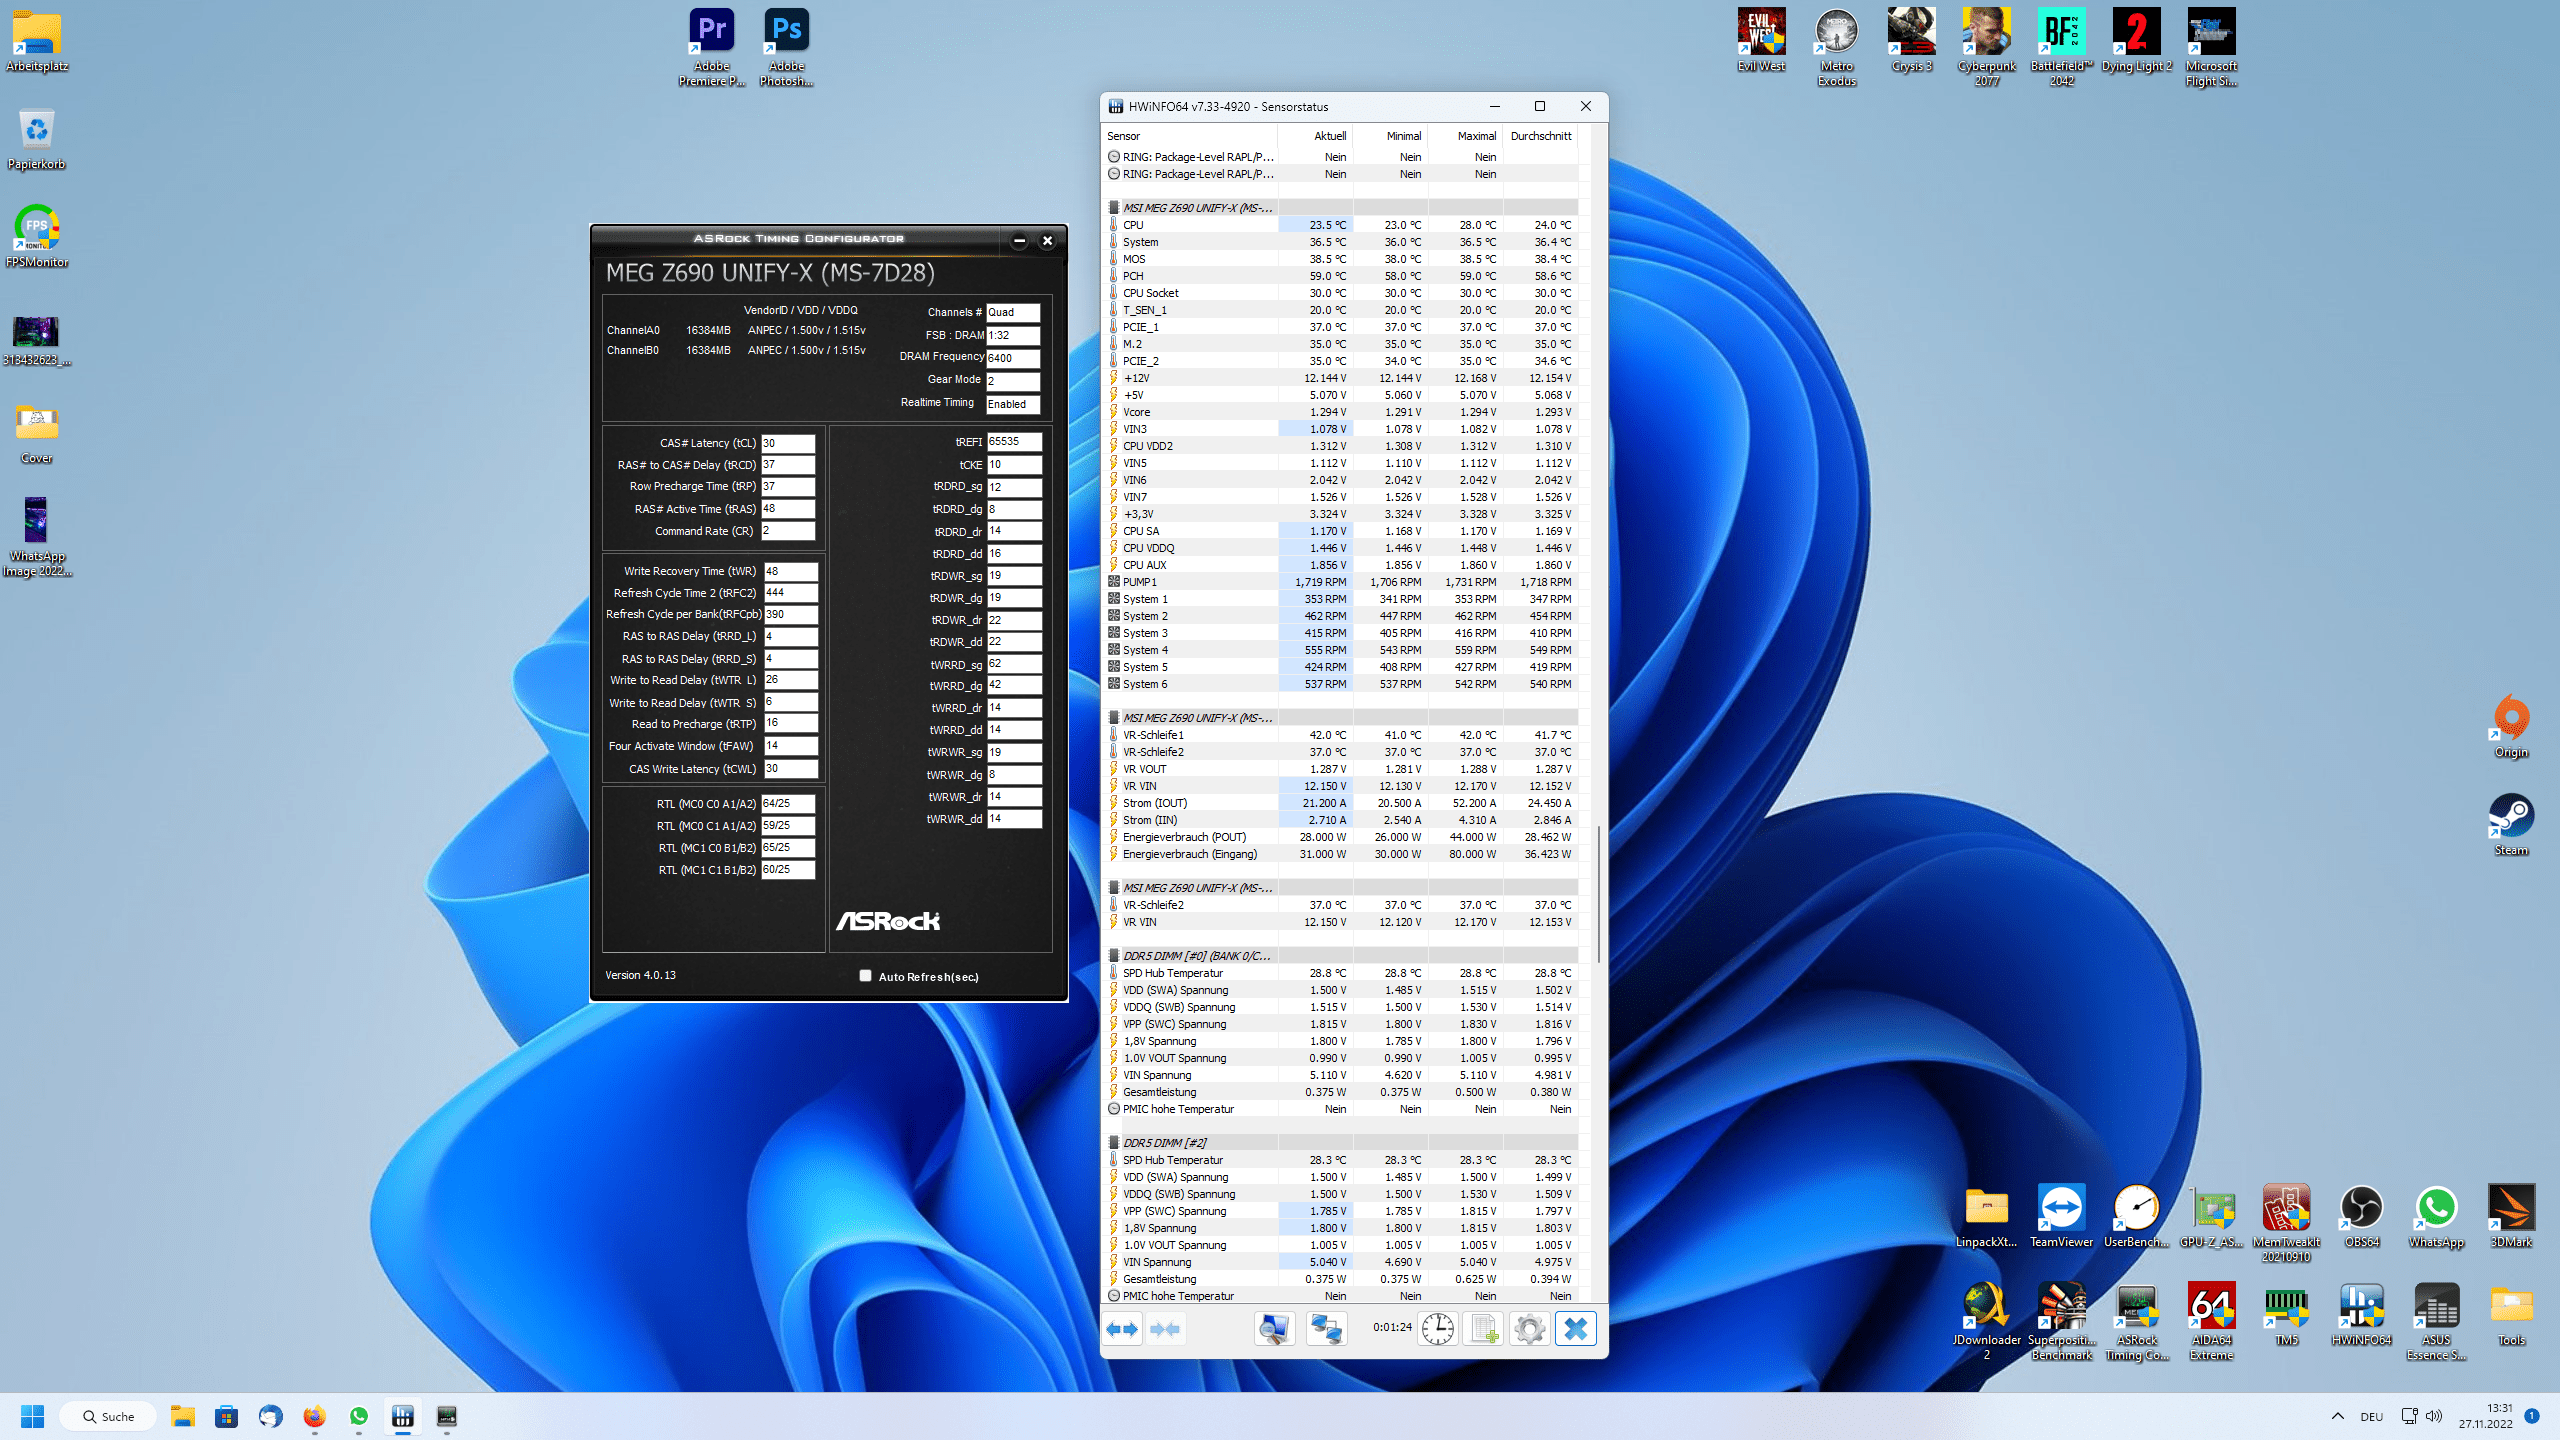Open Superposition Benchmark shortcut
2560x1440 pixels.
pyautogui.click(x=2062, y=1321)
